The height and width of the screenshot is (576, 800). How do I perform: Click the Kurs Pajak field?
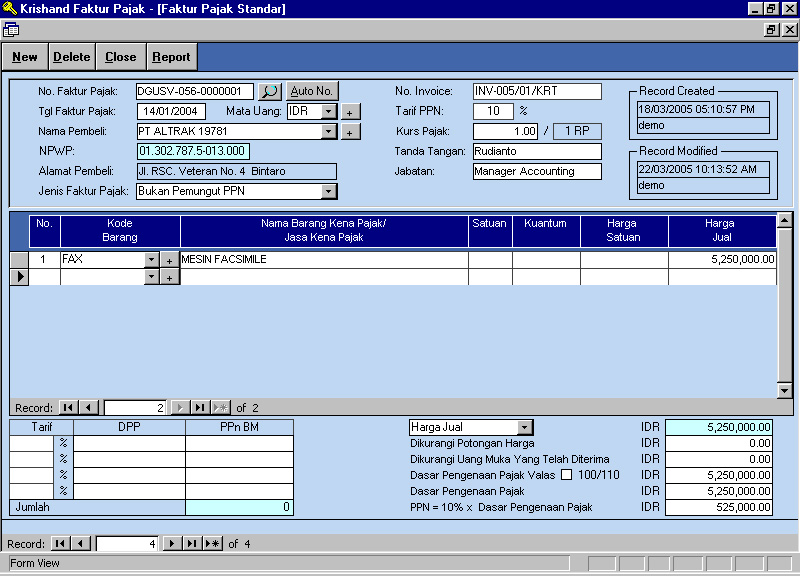506,131
